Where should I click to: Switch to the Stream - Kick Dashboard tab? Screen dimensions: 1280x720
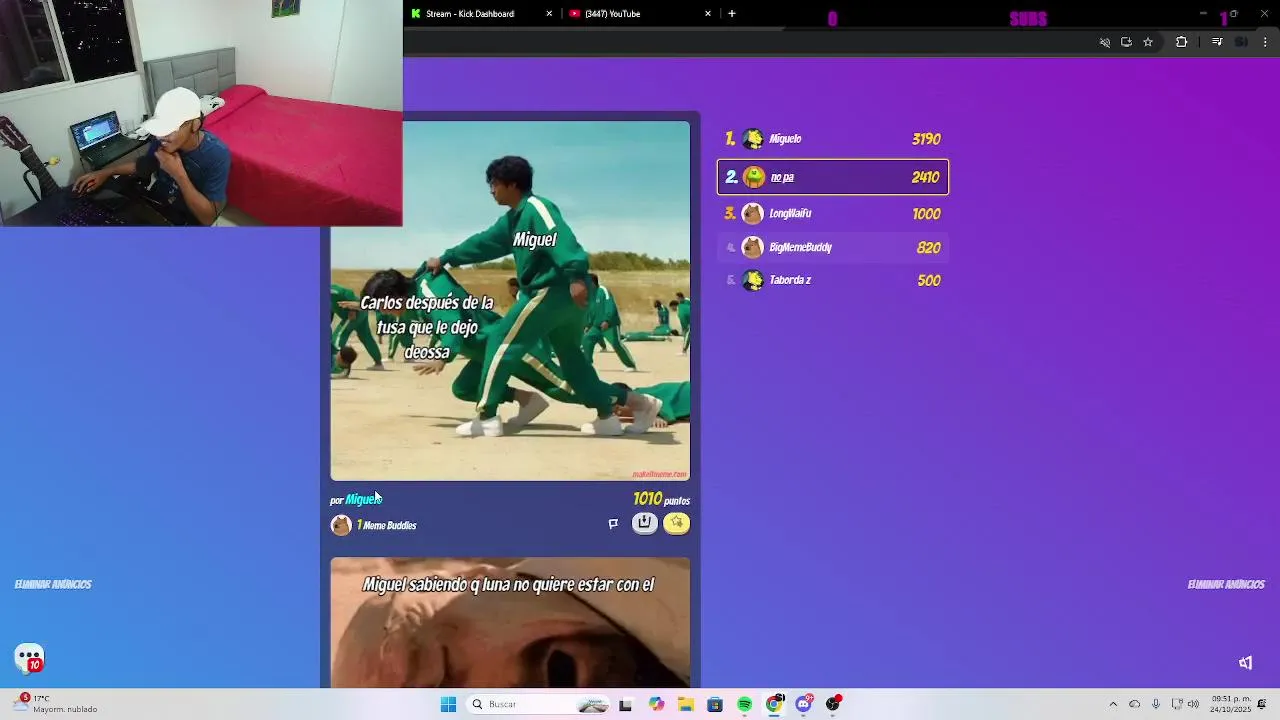point(479,14)
